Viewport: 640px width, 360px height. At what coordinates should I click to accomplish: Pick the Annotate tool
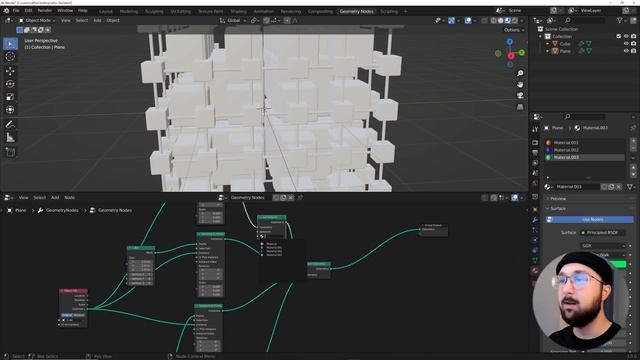click(x=10, y=124)
